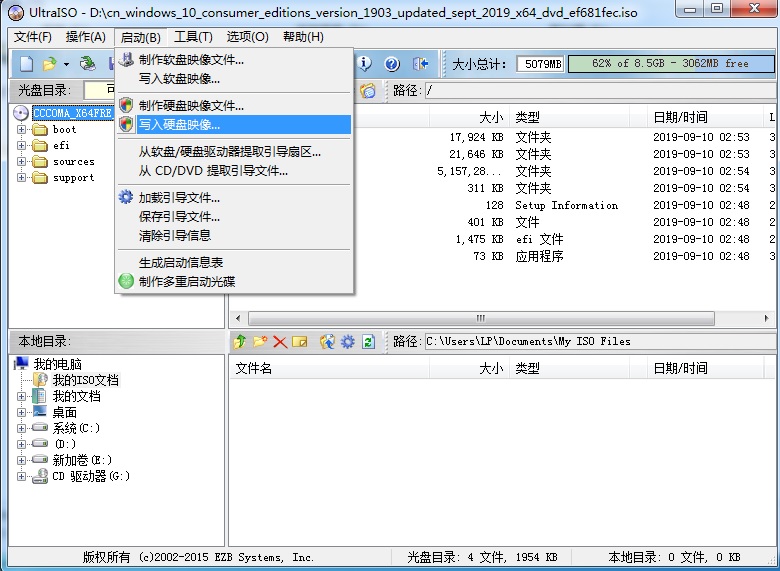Click the 5,157,28... size cell
Viewport: 780px width, 571px height.
(470, 171)
